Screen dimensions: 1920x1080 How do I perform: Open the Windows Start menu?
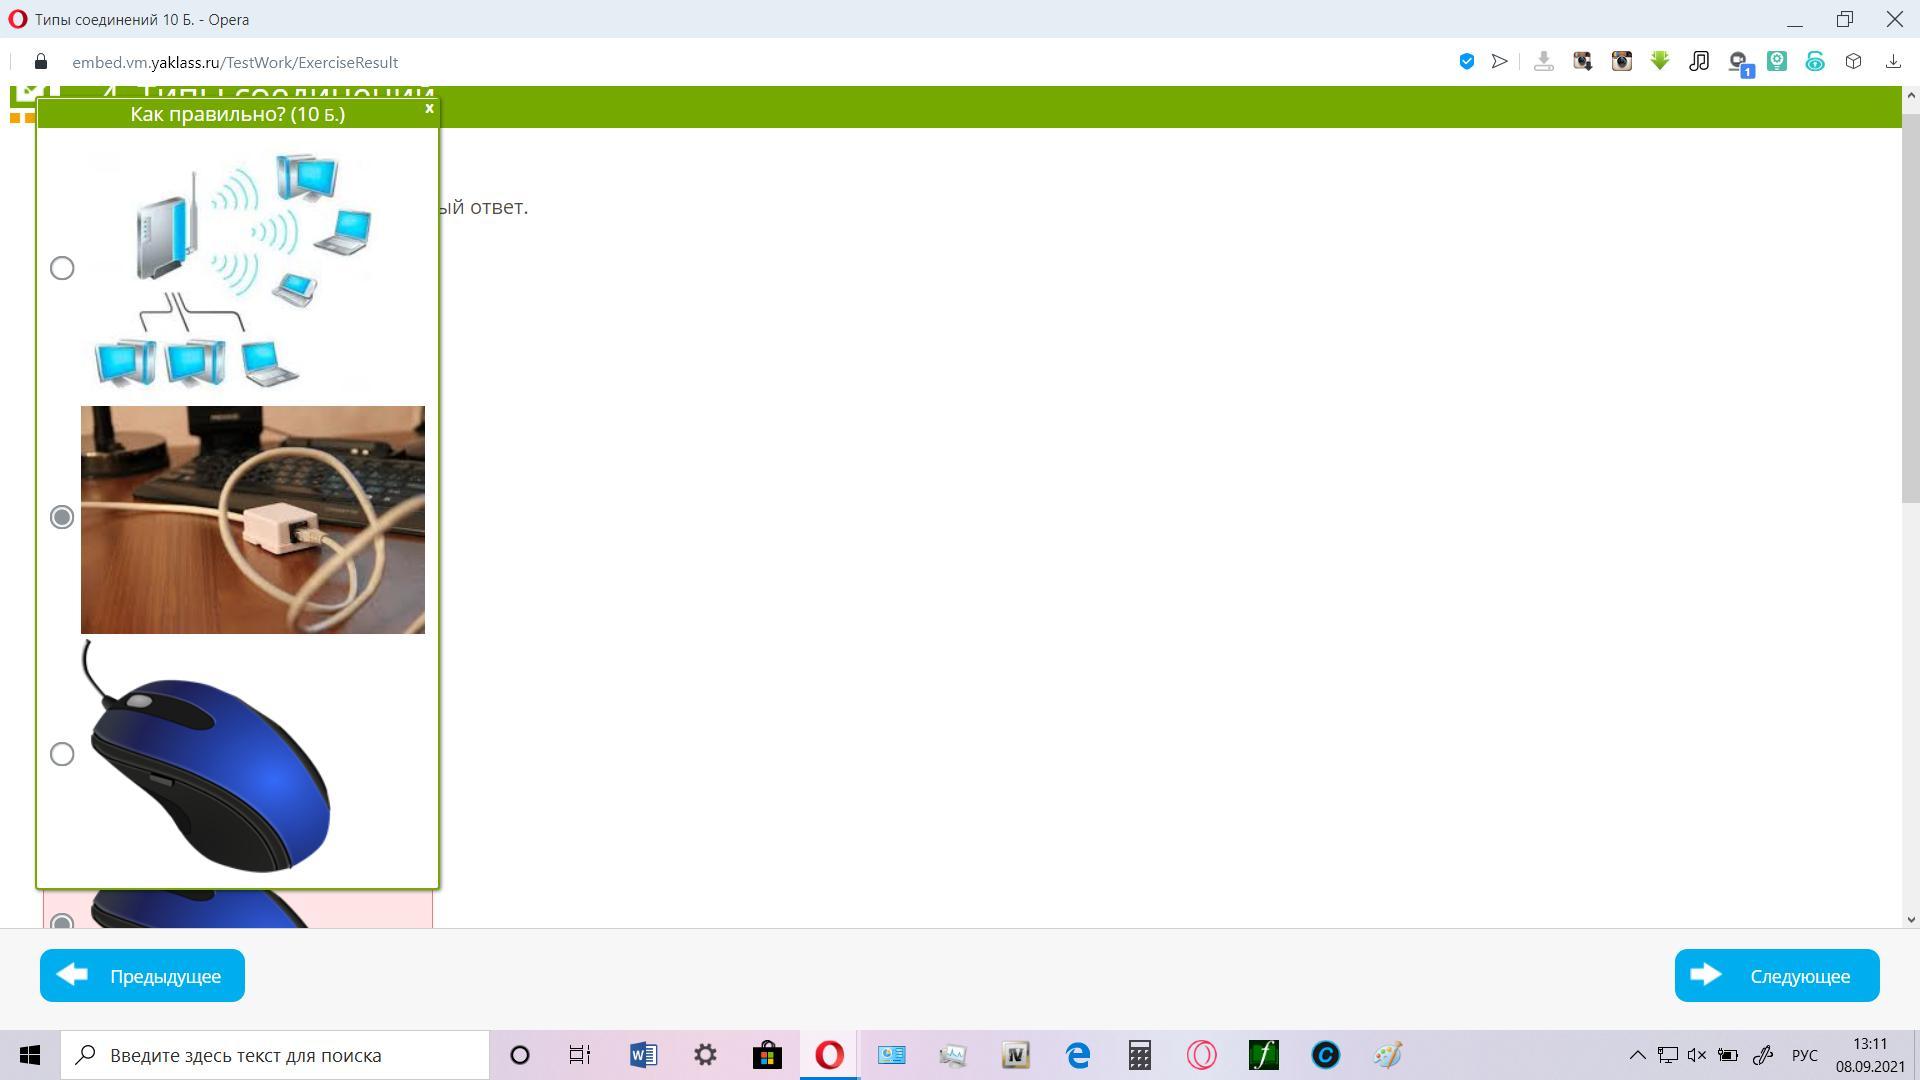(x=30, y=1055)
